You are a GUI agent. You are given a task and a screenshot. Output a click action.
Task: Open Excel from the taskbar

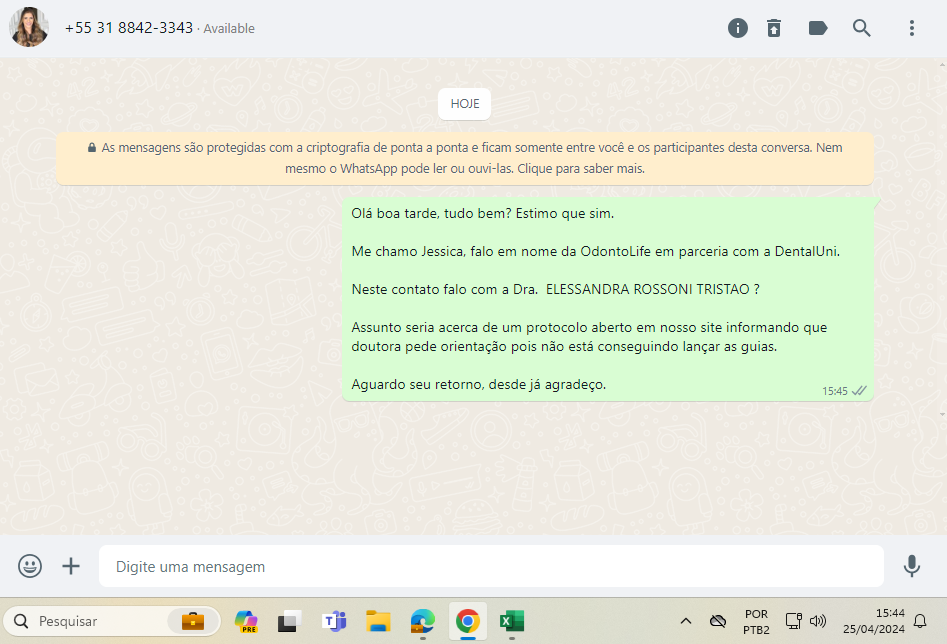coord(512,621)
